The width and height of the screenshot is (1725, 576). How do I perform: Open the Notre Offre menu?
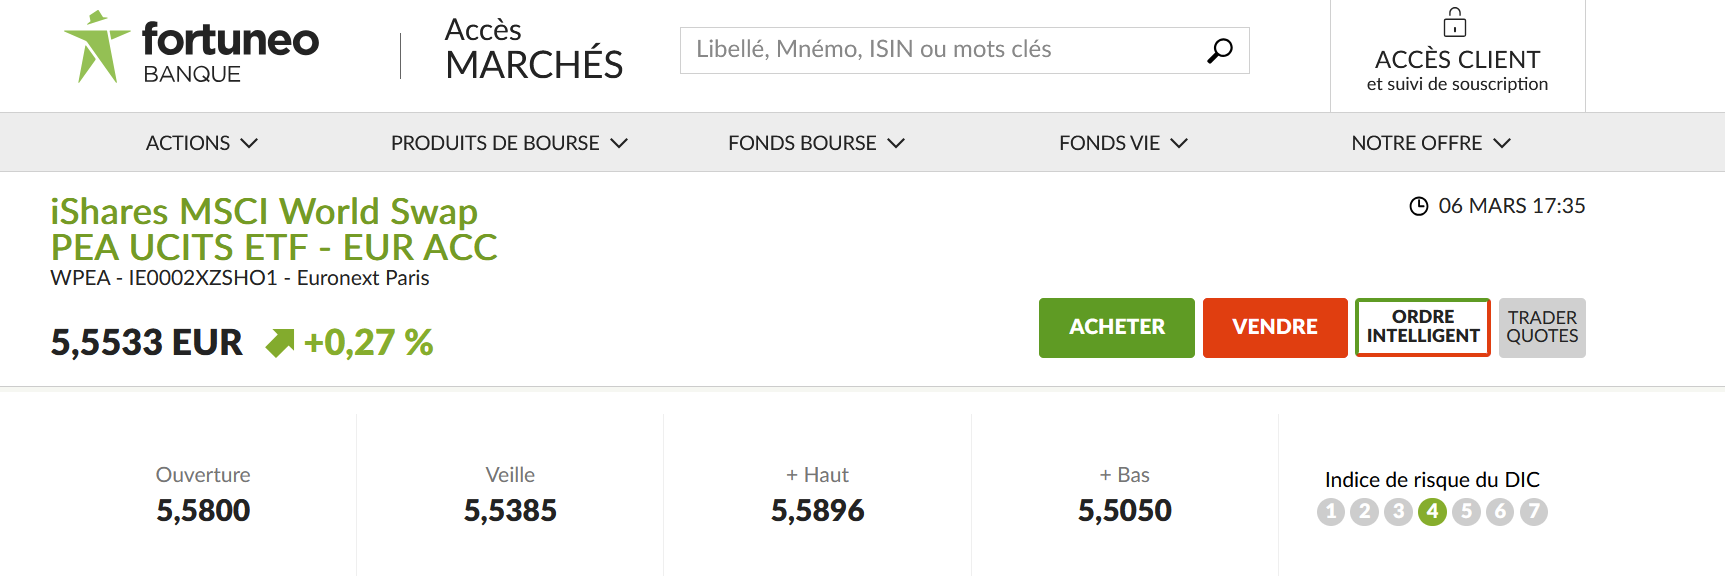1430,143
